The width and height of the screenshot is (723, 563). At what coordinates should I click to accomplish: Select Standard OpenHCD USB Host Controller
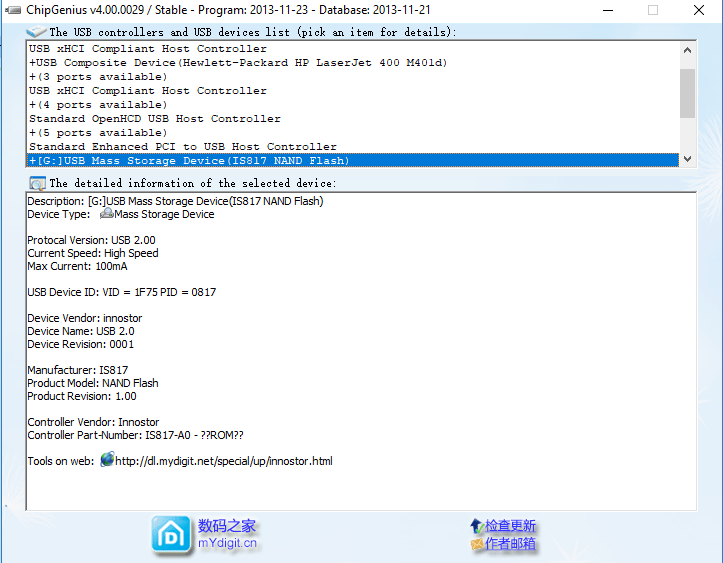coord(352,119)
